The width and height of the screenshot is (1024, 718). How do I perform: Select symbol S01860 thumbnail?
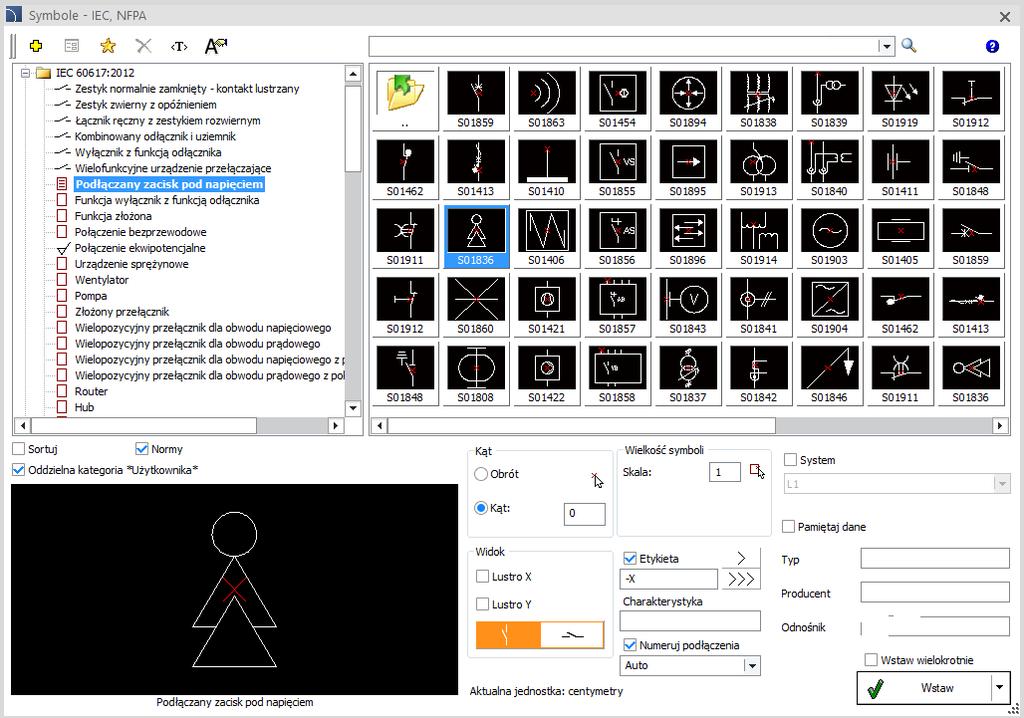(x=475, y=304)
